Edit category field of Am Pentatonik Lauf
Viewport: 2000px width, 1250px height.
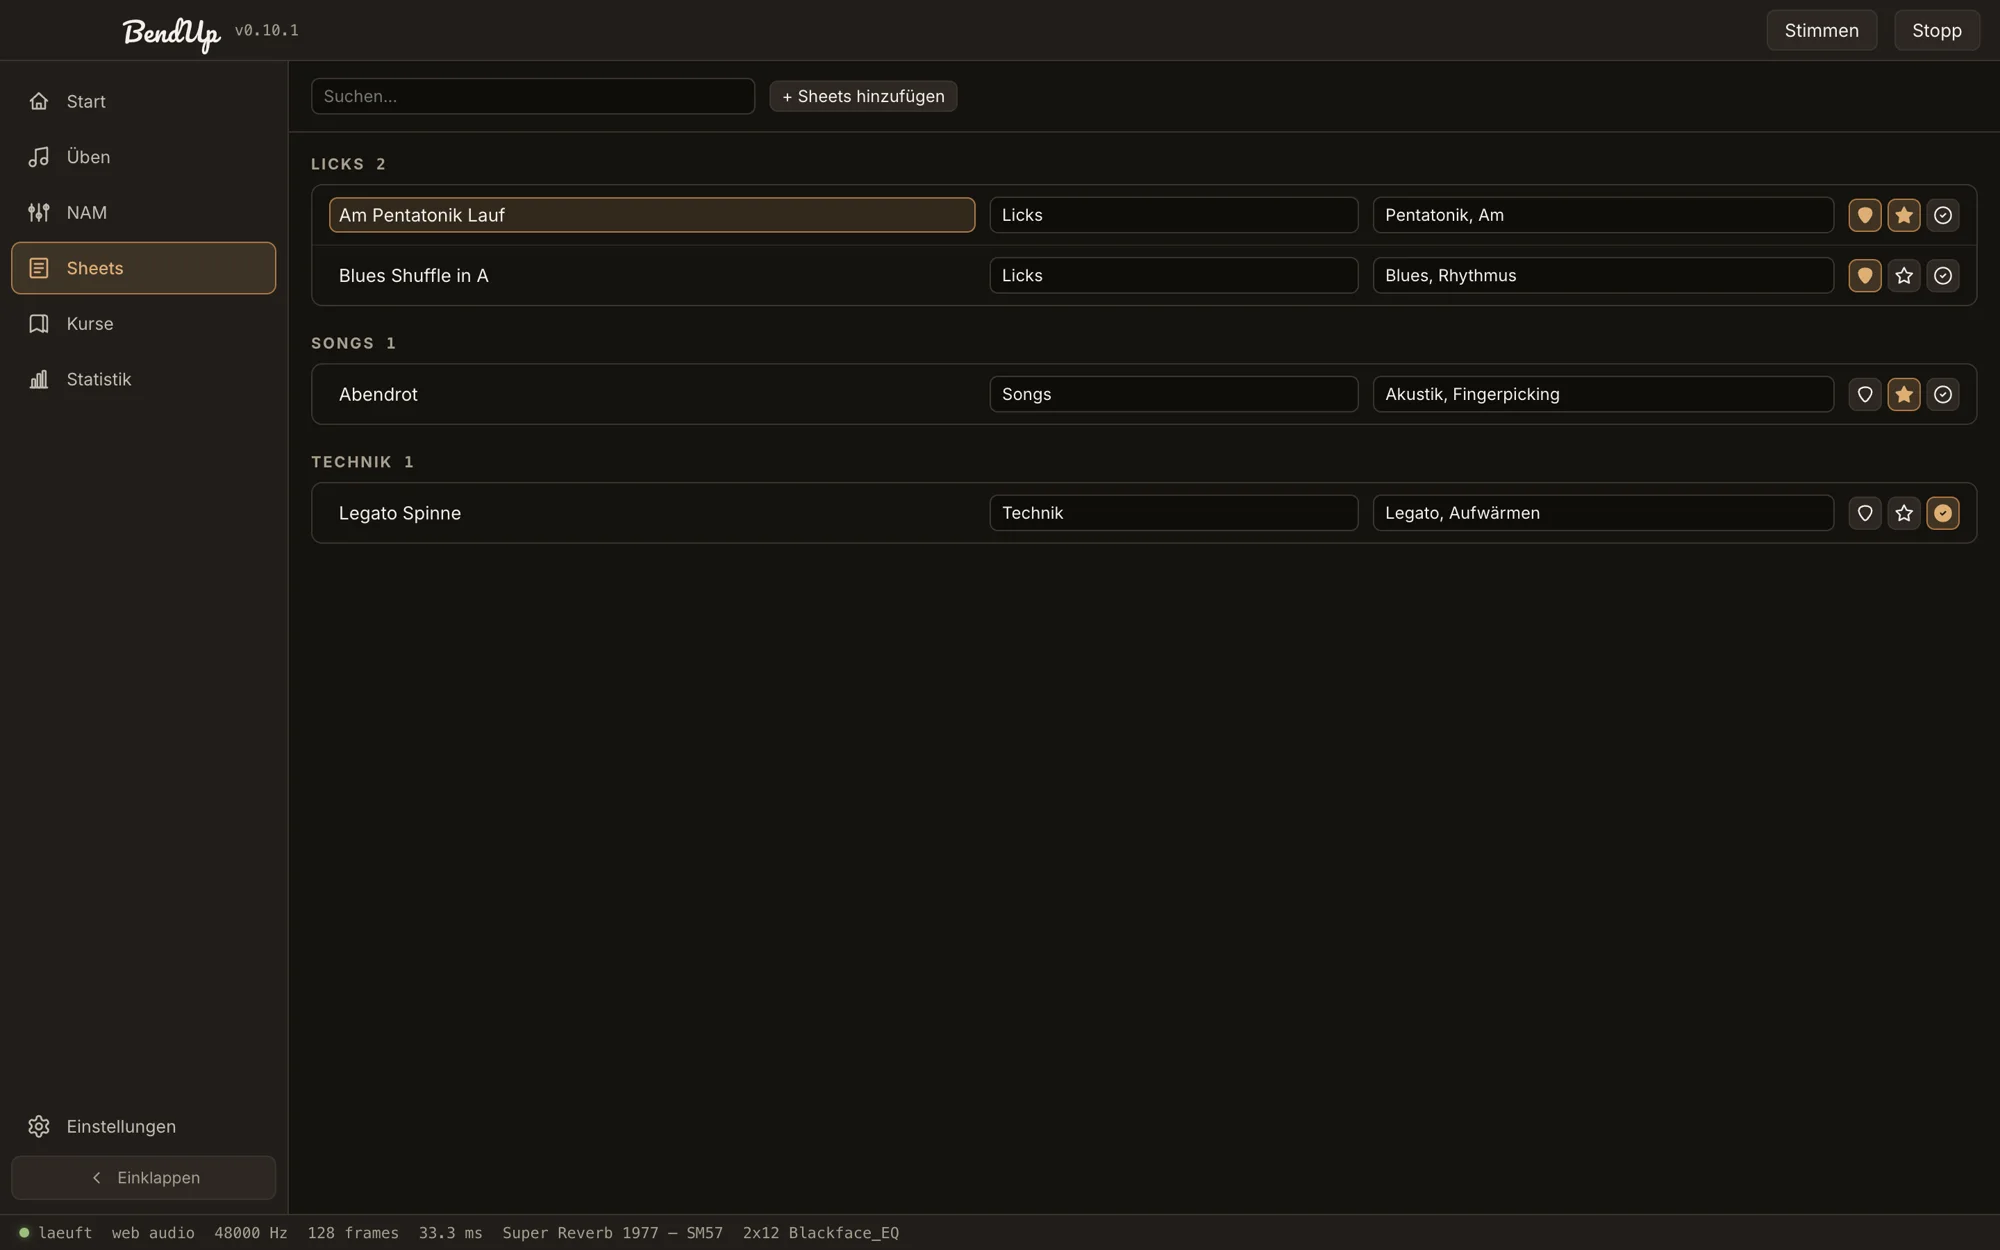pos(1174,215)
